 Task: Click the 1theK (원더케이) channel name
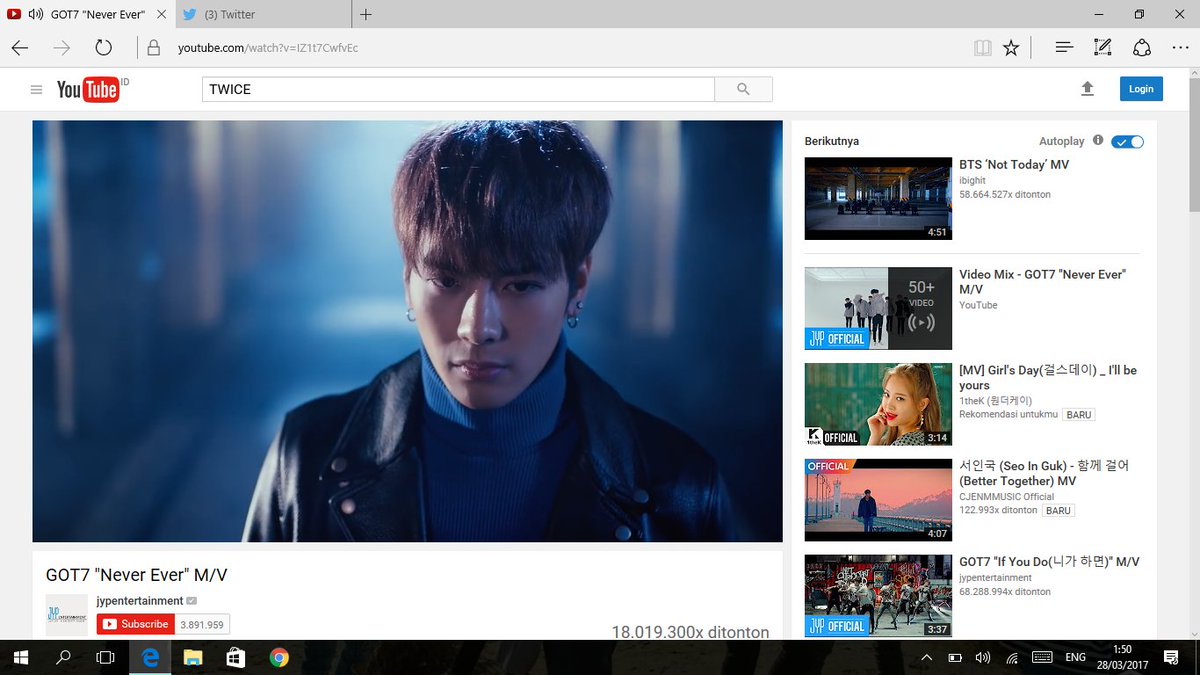pos(996,400)
